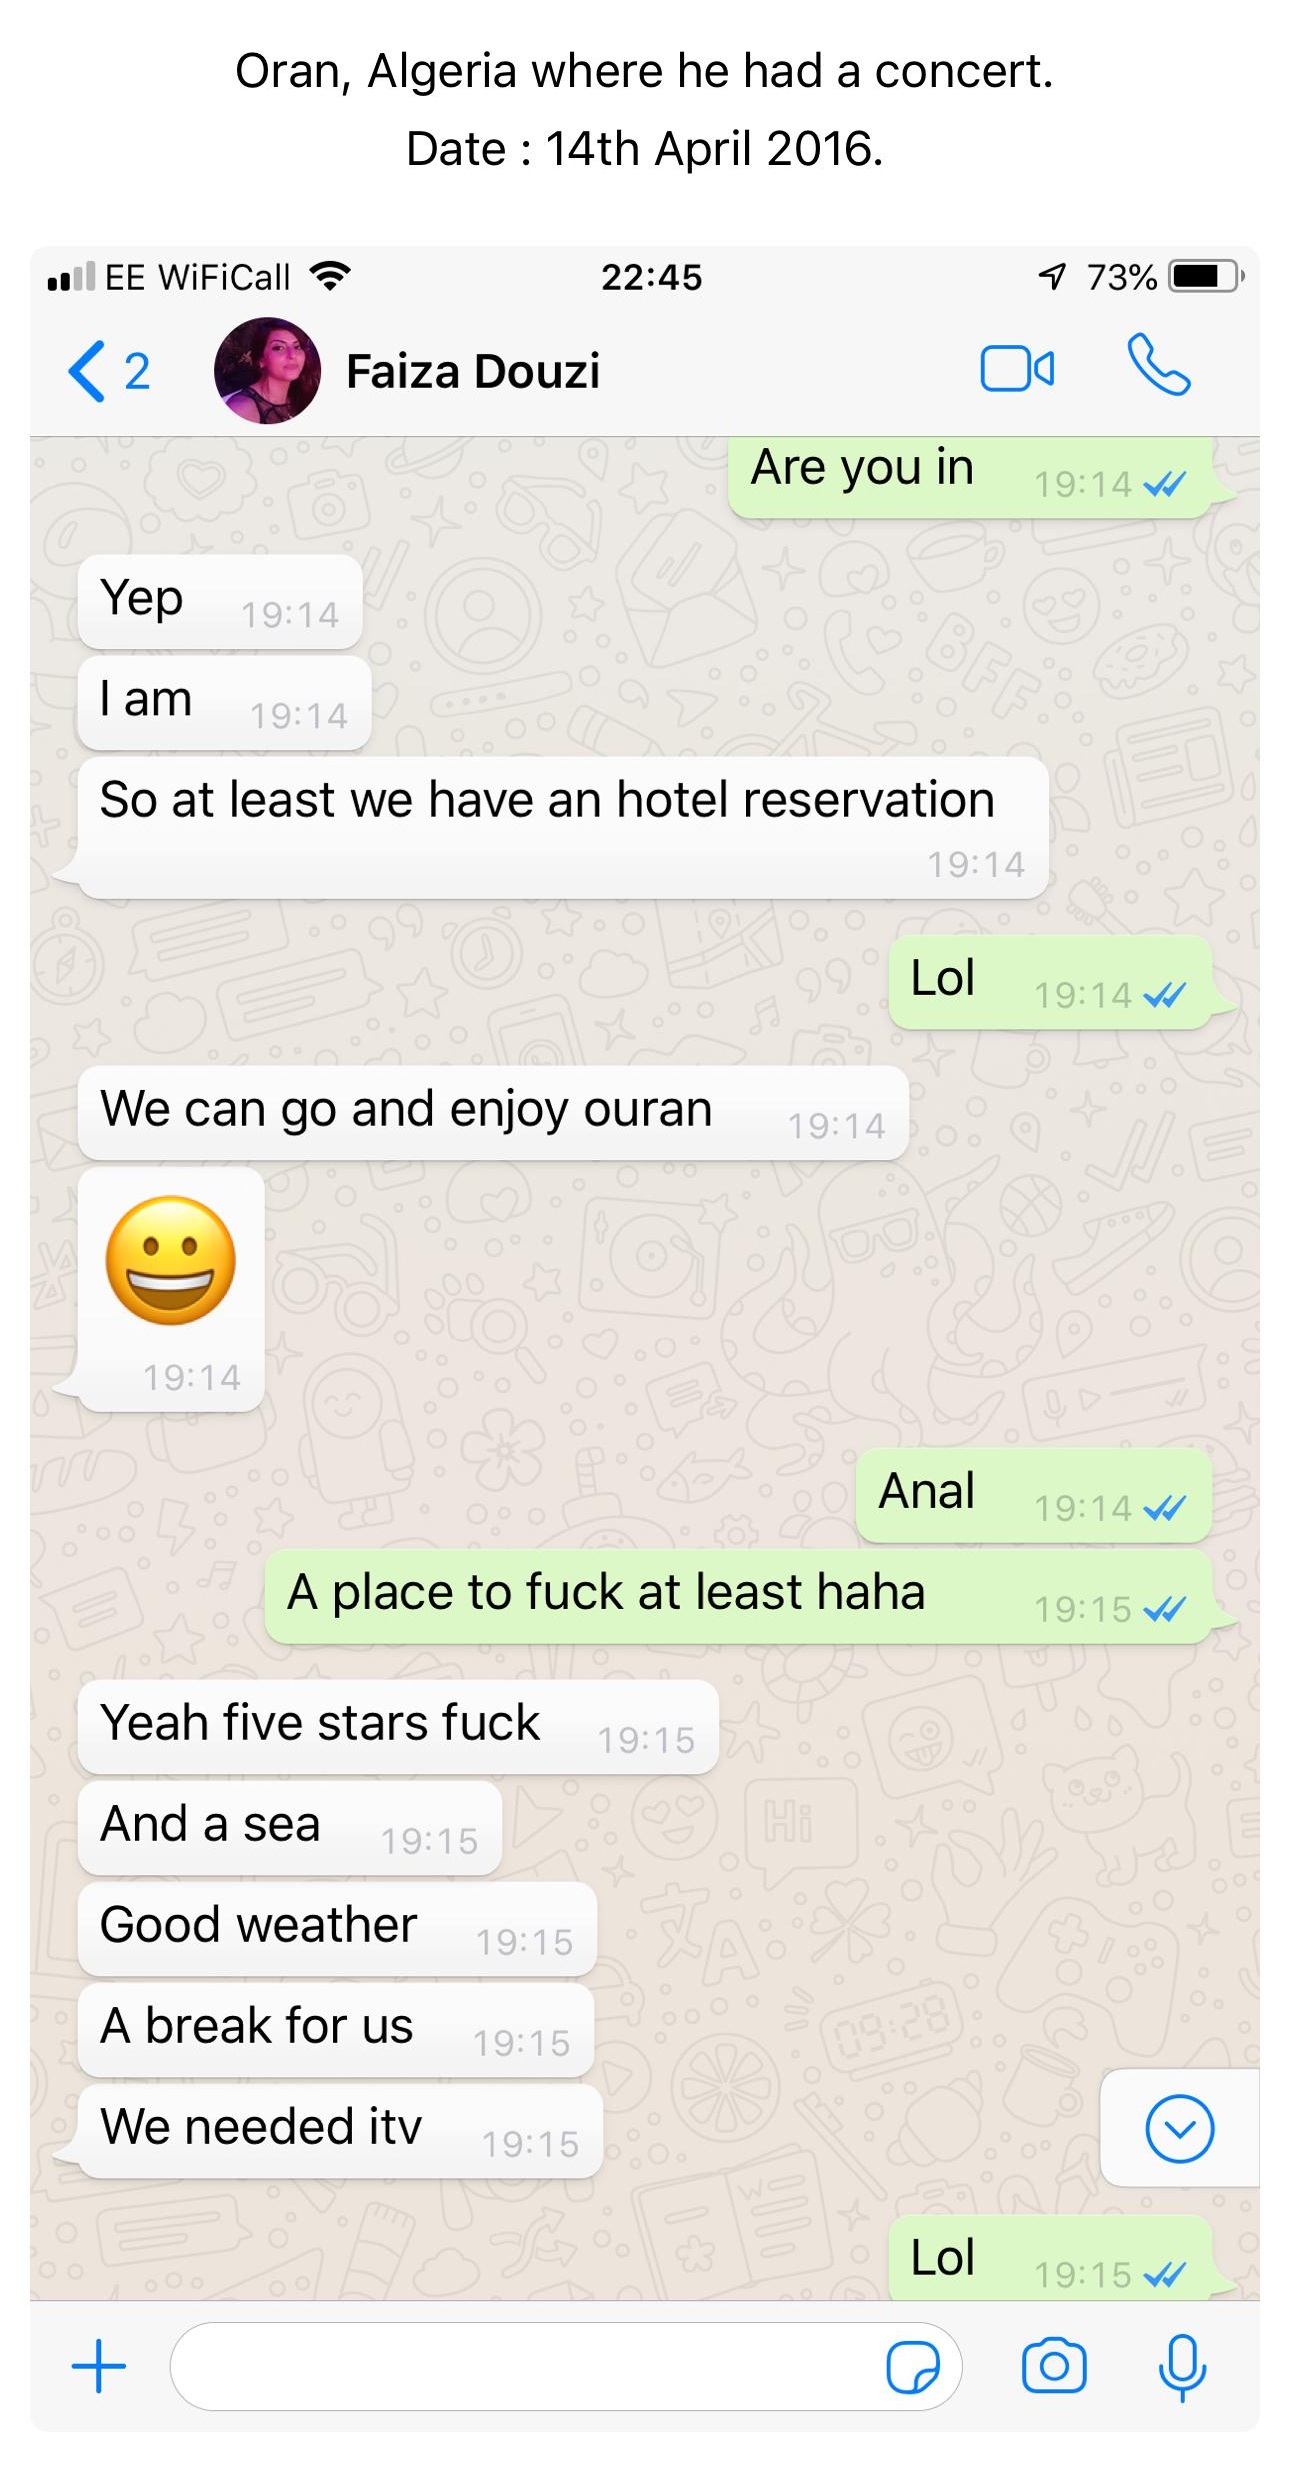Start a voice call via phone icon
The image size is (1290, 2466).
[x=1158, y=365]
